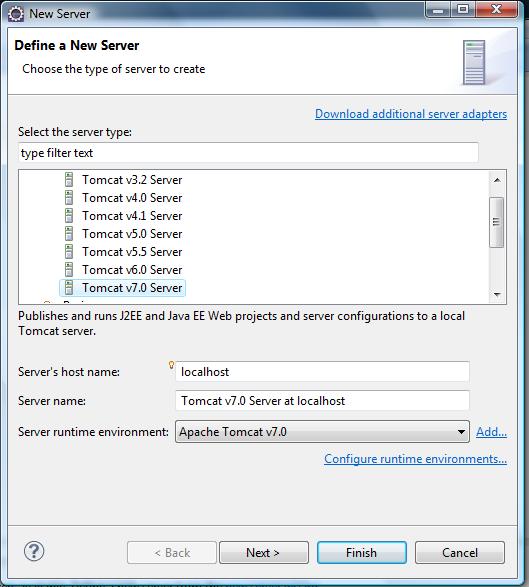529x587 pixels.
Task: Click the Tomcat v7.0 Server icon
Action: [x=69, y=288]
